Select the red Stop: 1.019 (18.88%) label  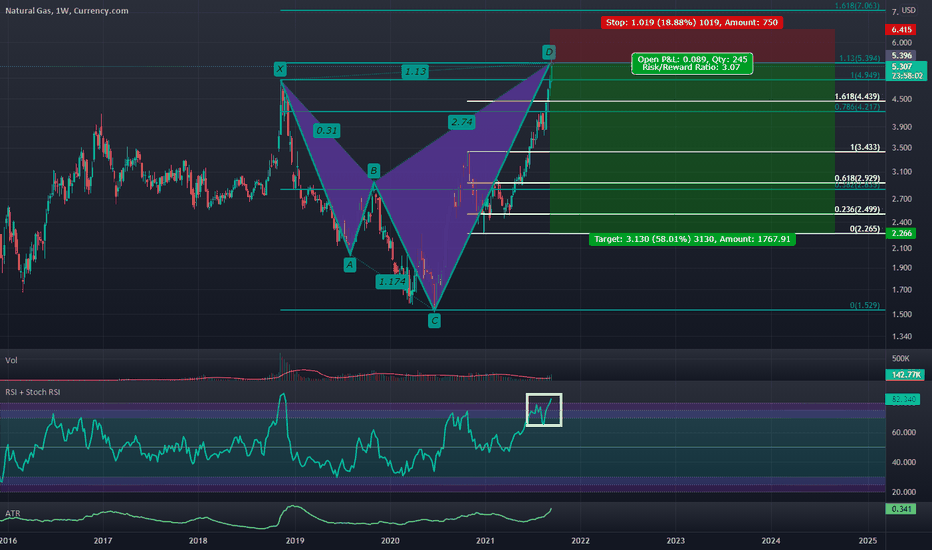coord(692,23)
